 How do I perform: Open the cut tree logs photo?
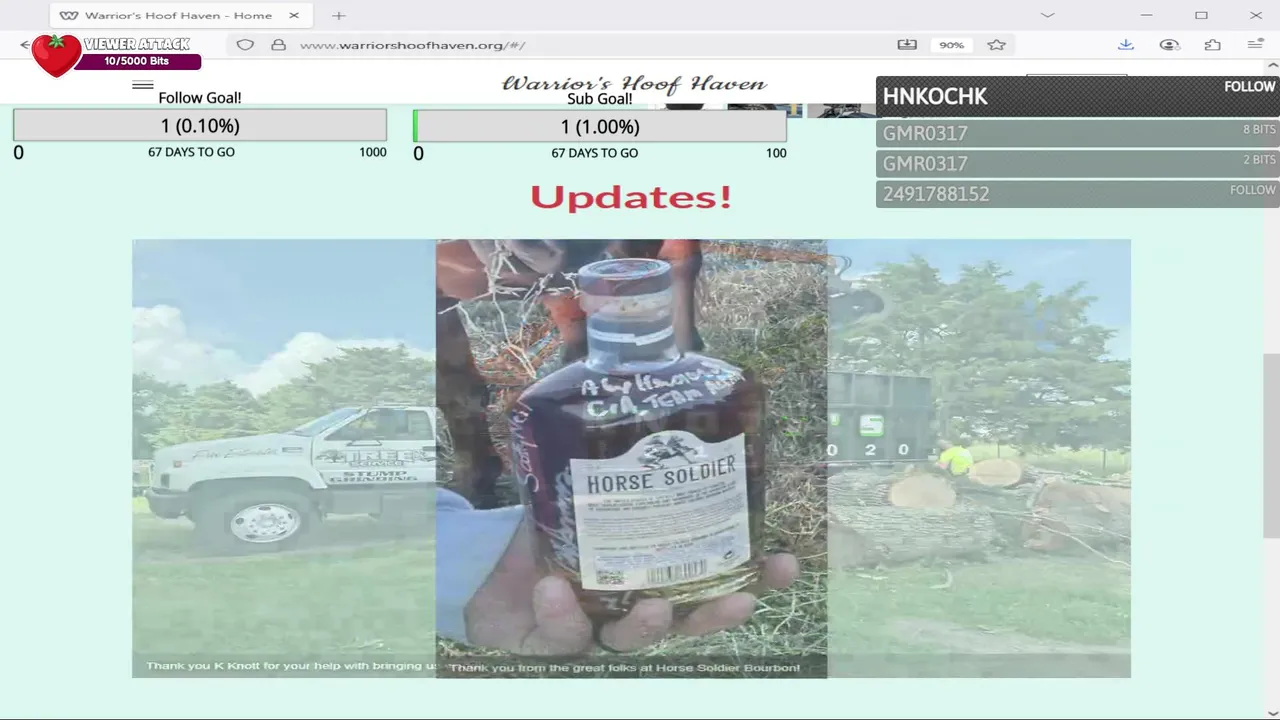979,458
